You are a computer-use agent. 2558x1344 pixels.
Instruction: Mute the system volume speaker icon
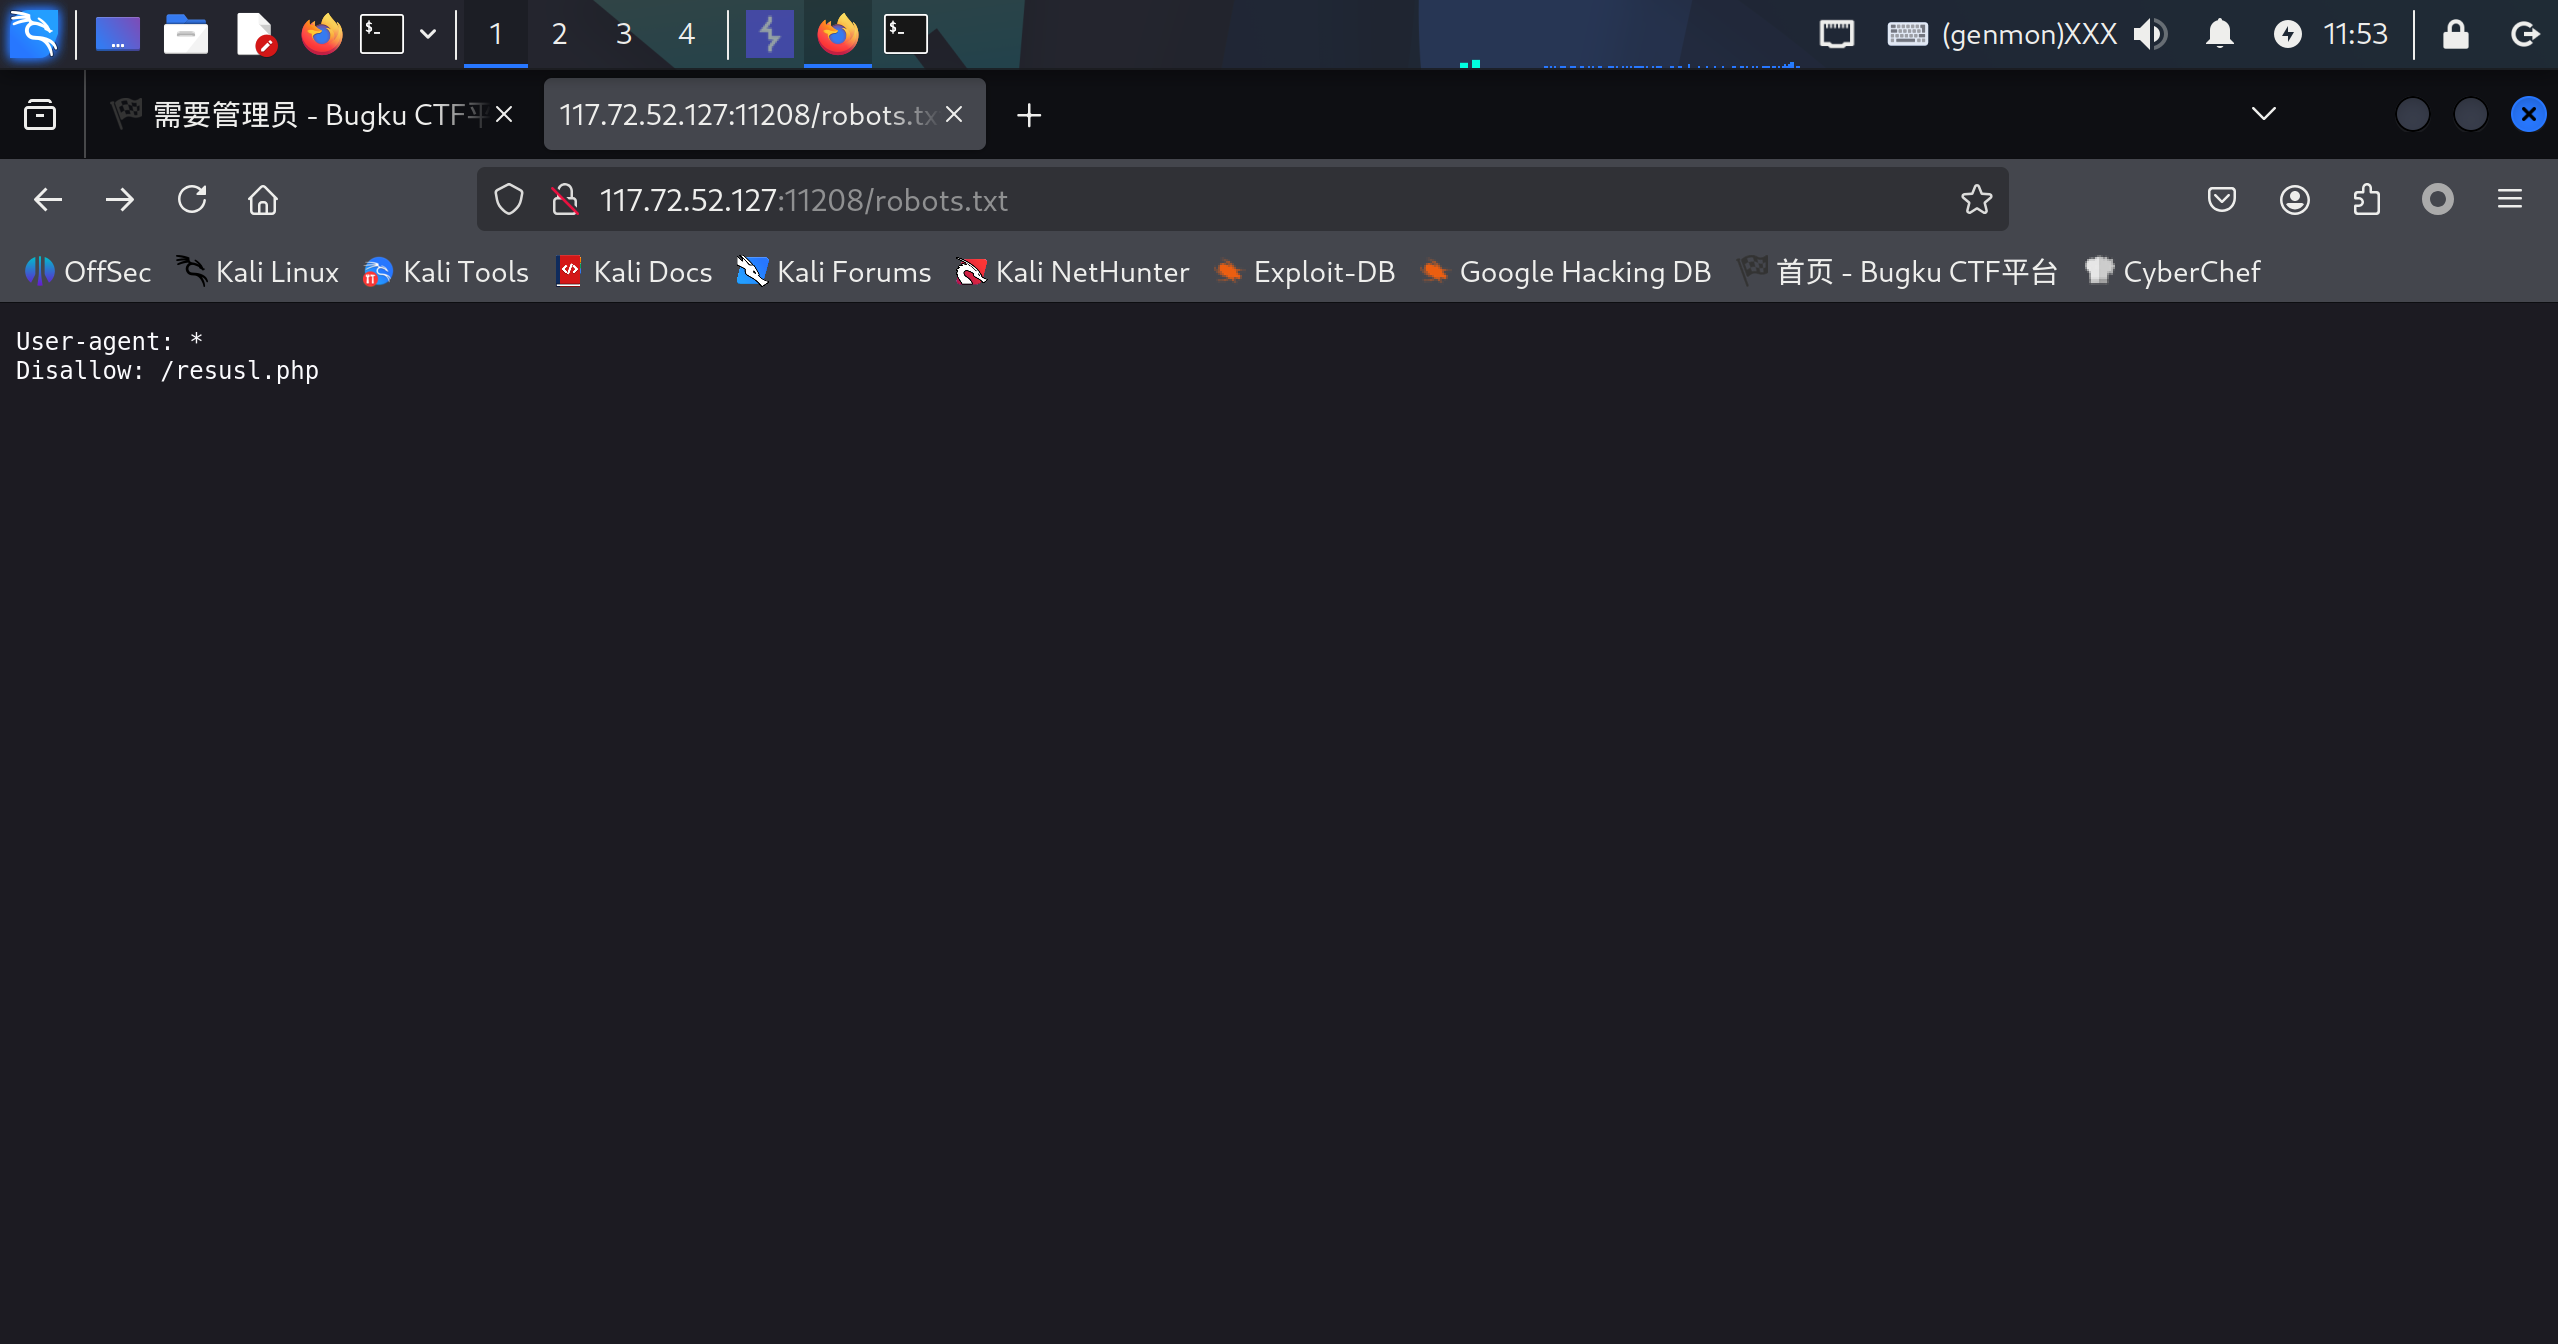[2149, 34]
